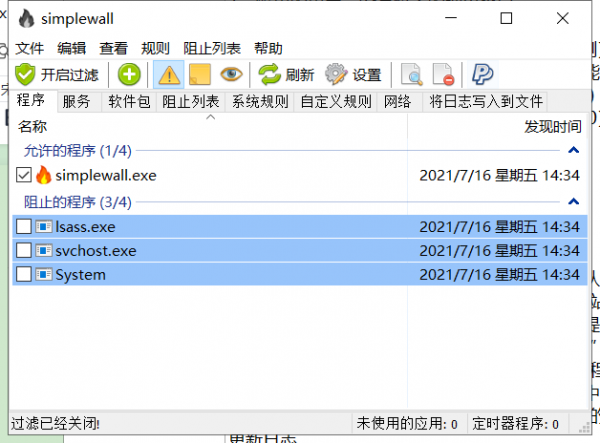
Task: Click the 阻止的程序 (3/4) group header
Action: tap(78, 202)
